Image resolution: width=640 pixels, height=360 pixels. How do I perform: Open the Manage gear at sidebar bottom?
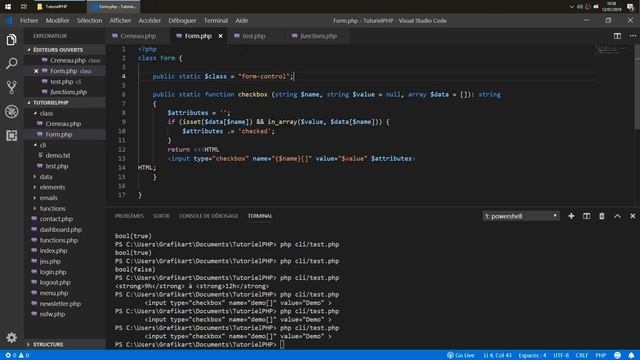pyautogui.click(x=11, y=338)
